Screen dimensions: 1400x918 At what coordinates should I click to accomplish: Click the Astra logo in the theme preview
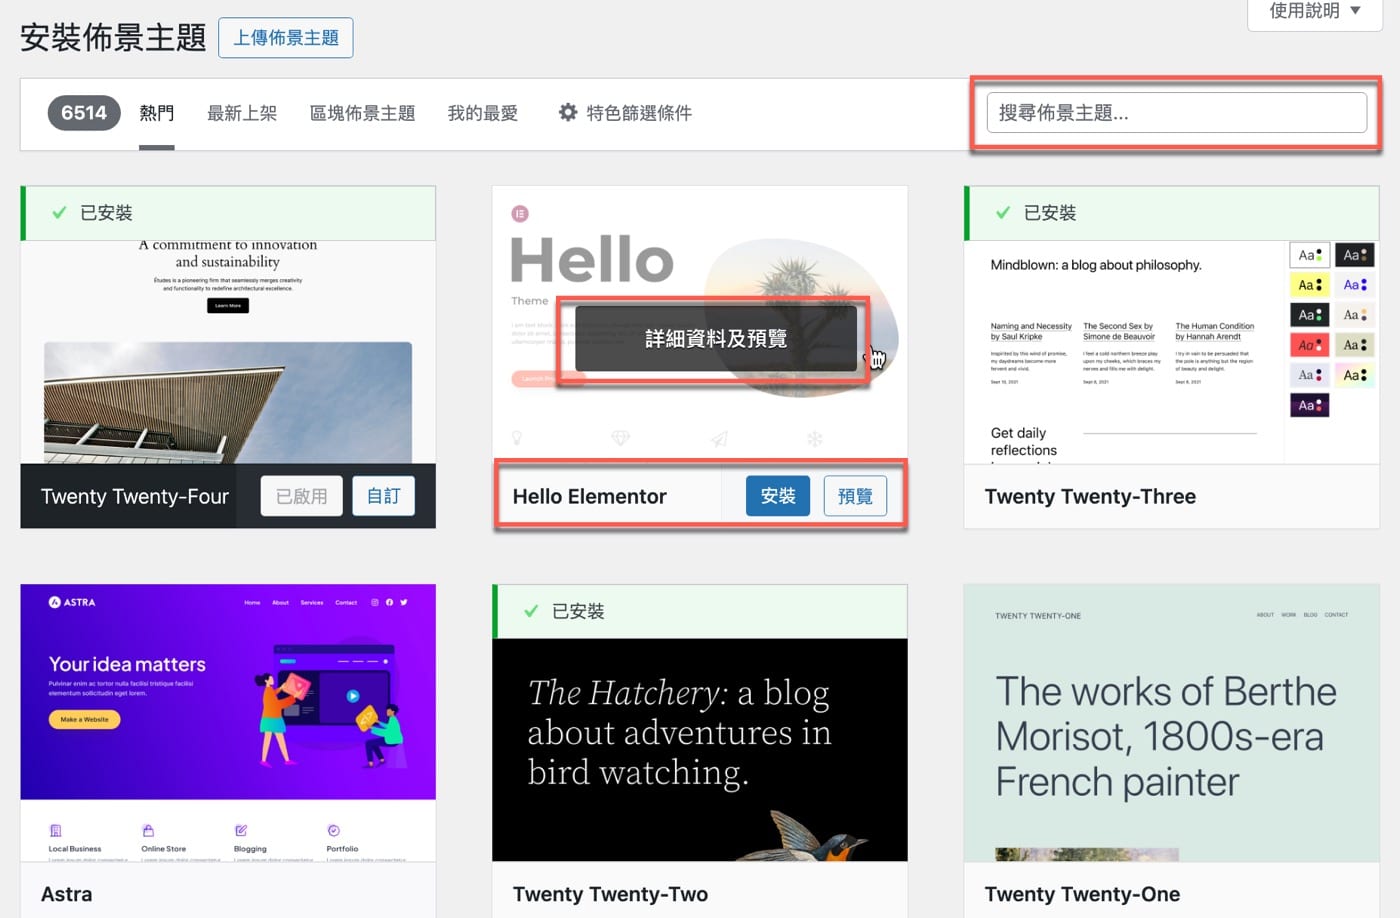tap(72, 602)
